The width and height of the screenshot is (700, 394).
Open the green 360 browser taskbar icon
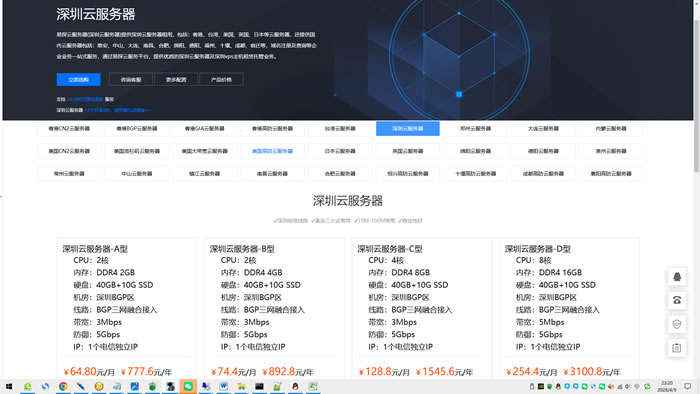pyautogui.click(x=27, y=386)
